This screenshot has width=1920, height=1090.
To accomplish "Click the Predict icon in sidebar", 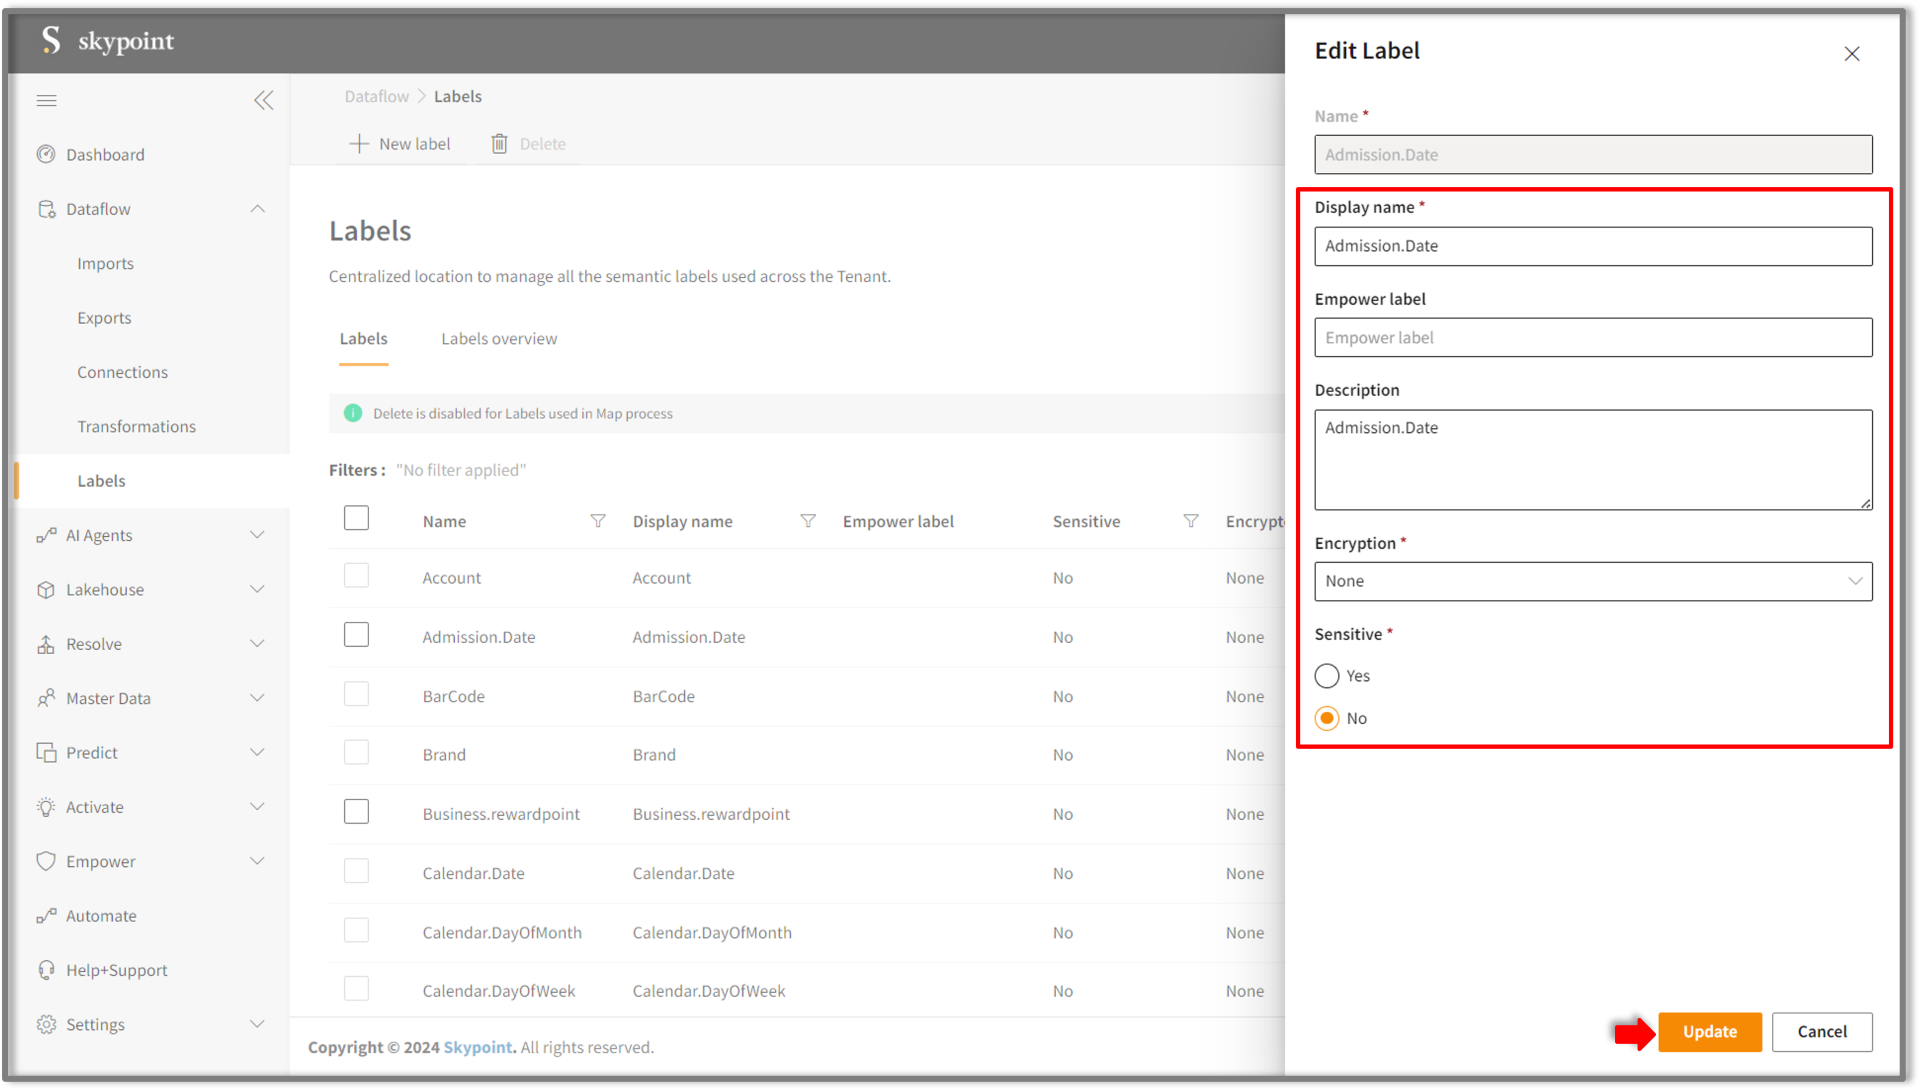I will 47,751.
